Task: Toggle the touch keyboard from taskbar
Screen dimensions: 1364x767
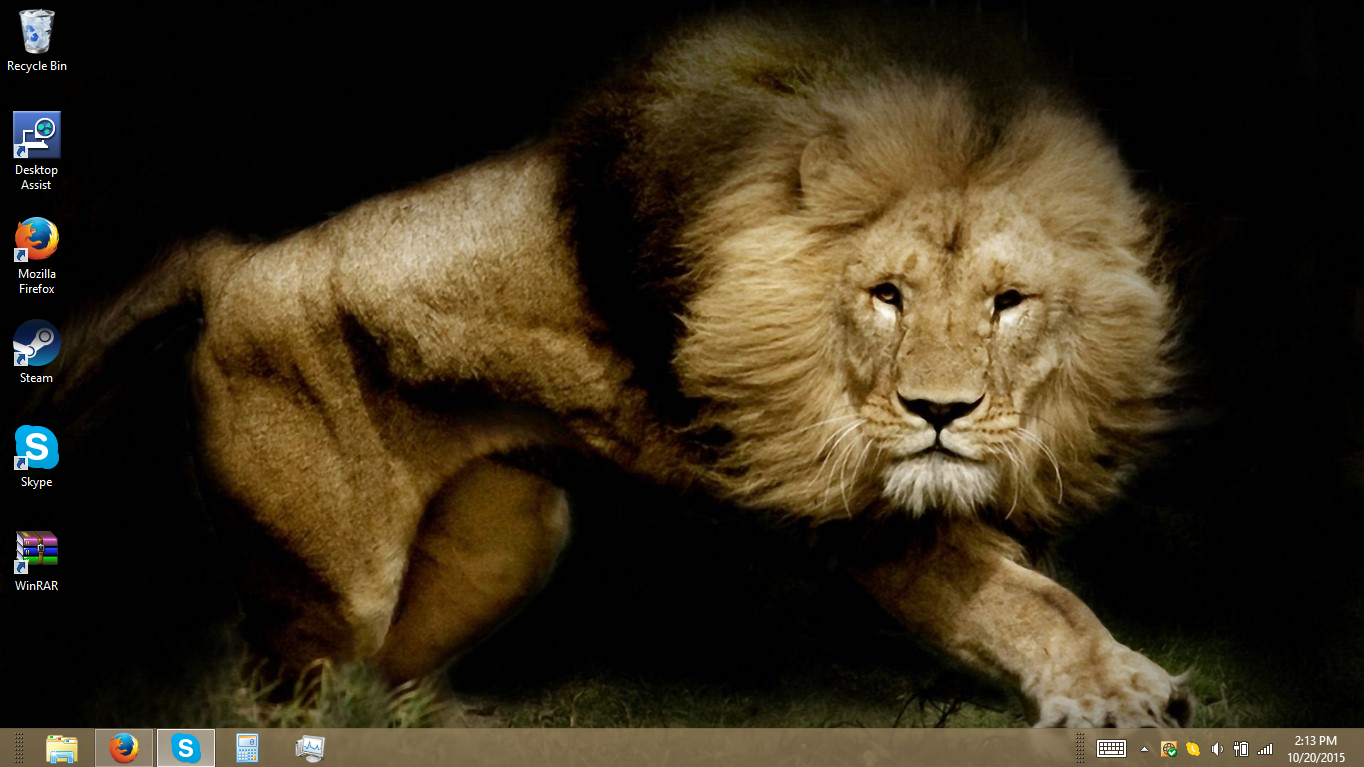Action: pyautogui.click(x=1111, y=748)
